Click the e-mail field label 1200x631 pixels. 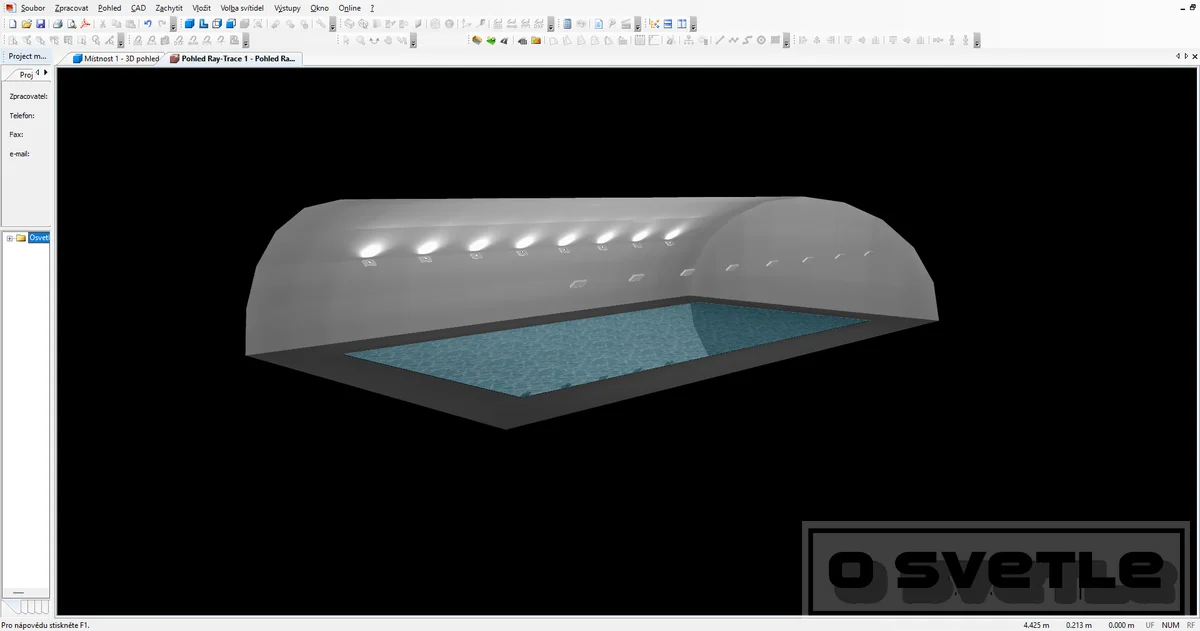(x=19, y=154)
